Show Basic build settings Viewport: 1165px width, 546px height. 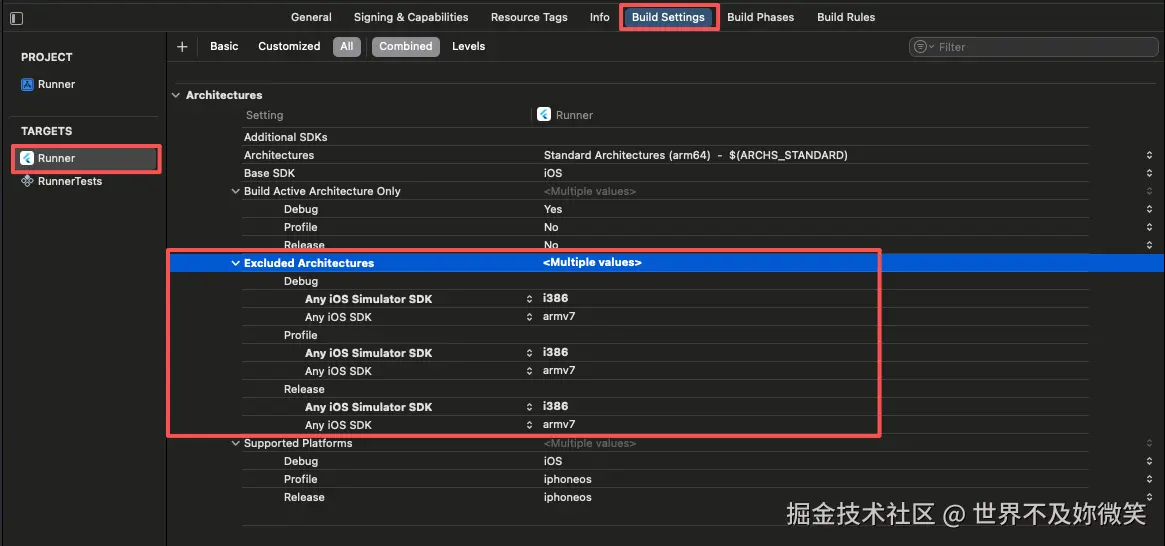(224, 46)
